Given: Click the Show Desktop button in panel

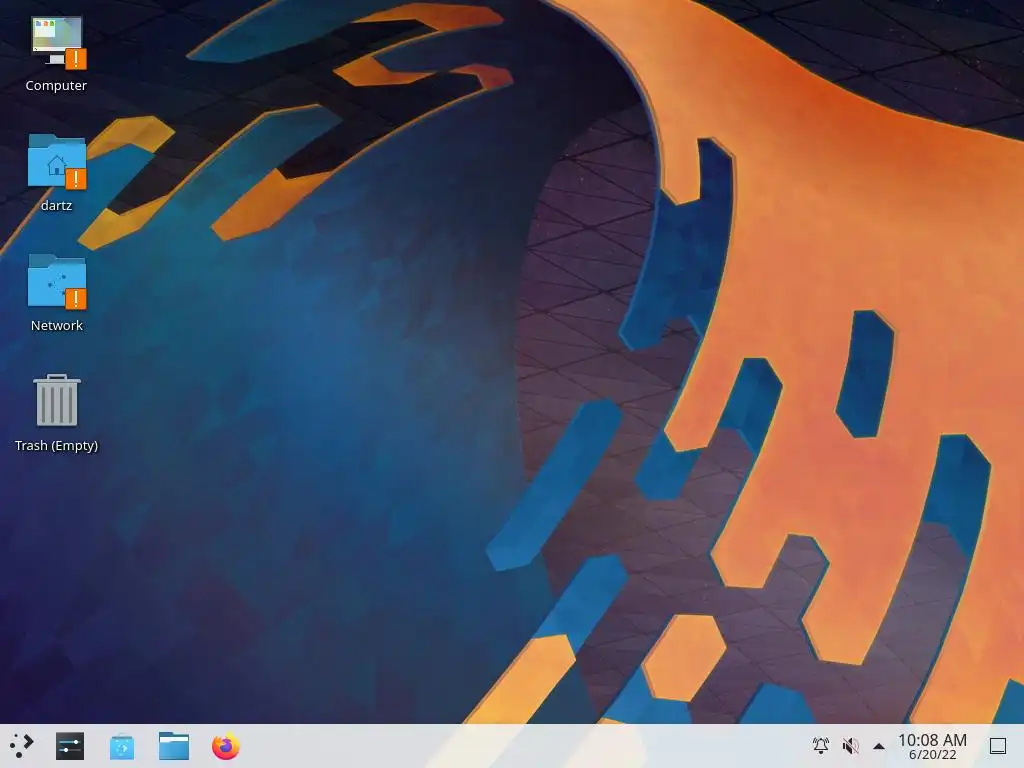Looking at the screenshot, I should pos(998,745).
